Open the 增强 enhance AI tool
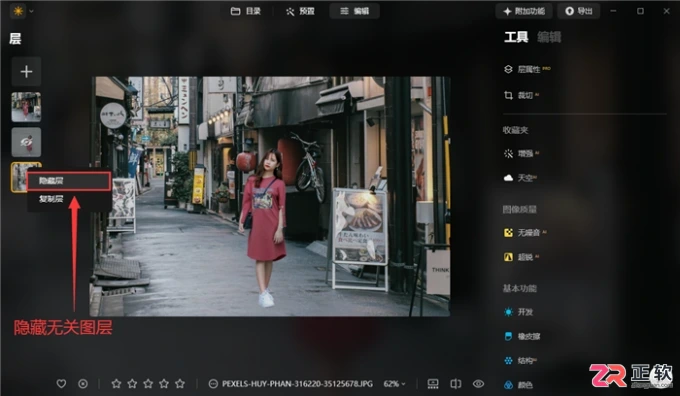 click(x=521, y=154)
